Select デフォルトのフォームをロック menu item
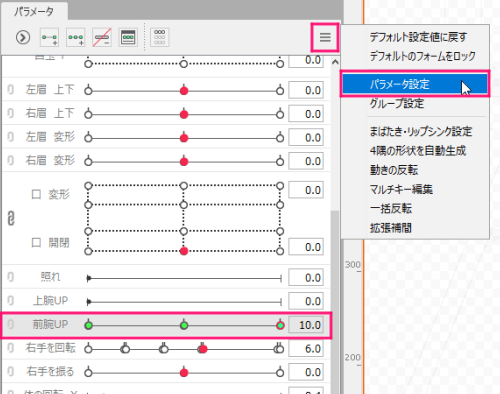The image size is (500, 394). coord(422,56)
